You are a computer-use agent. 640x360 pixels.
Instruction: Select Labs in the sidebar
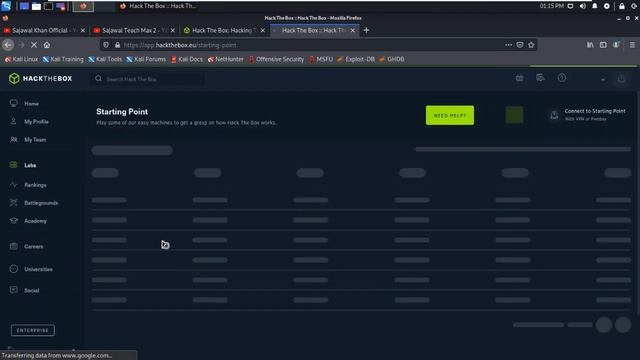click(23, 165)
